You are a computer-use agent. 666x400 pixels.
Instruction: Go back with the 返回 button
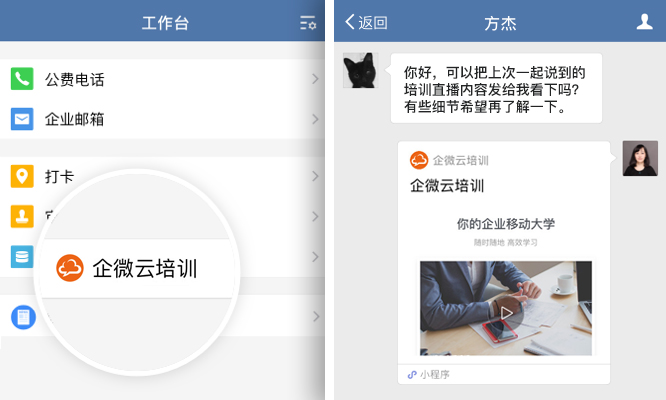[366, 22]
